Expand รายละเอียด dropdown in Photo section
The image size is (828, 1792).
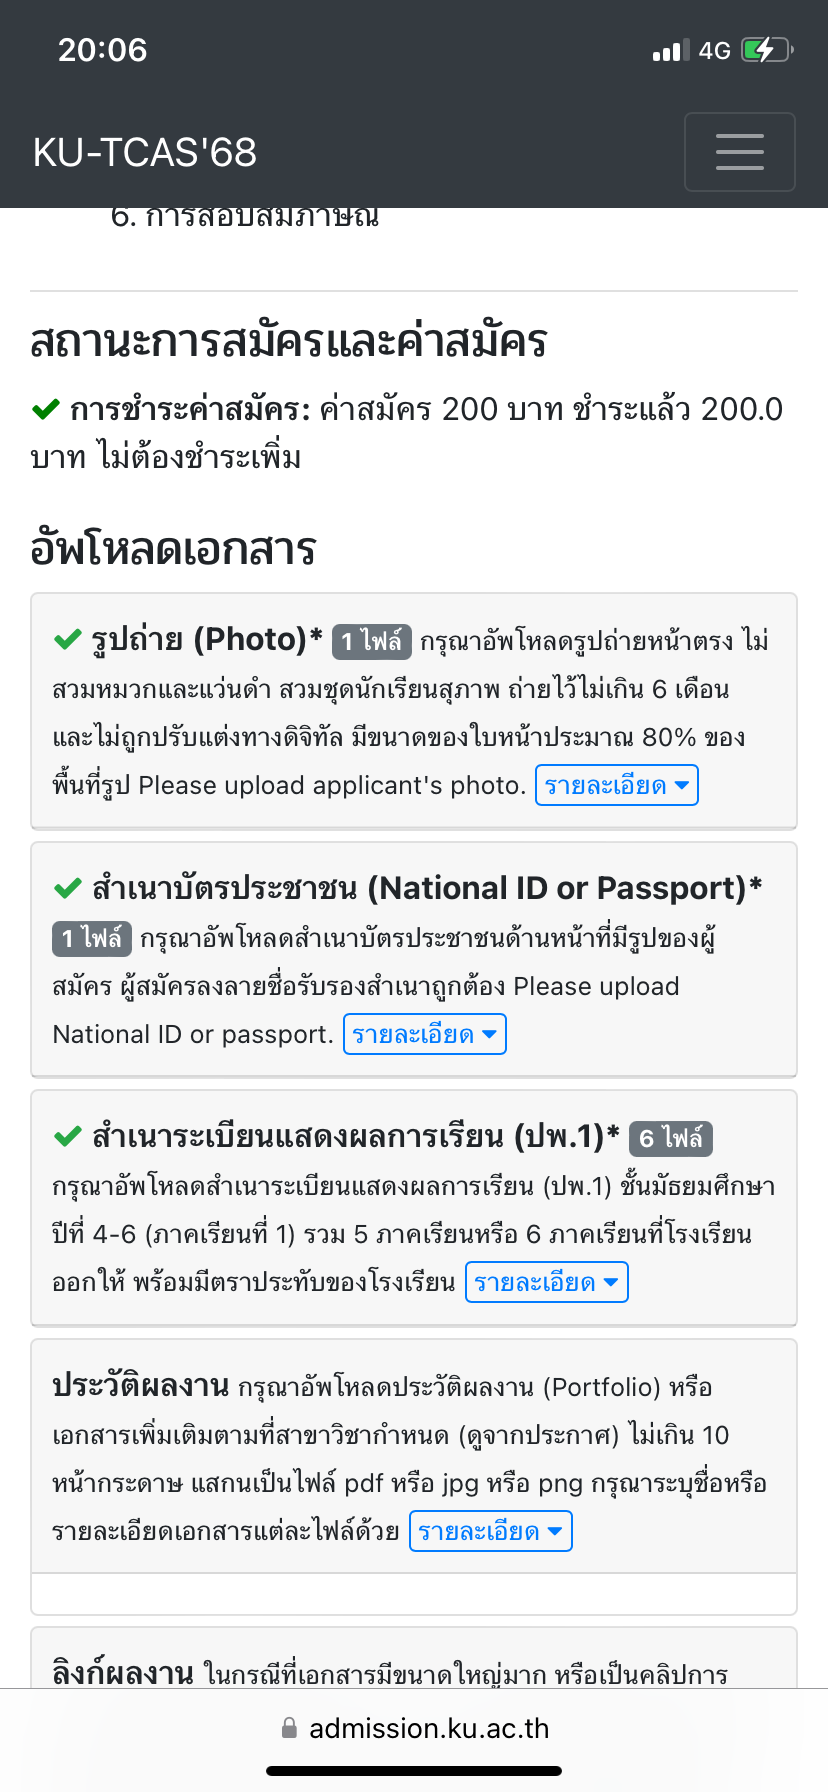pos(617,785)
